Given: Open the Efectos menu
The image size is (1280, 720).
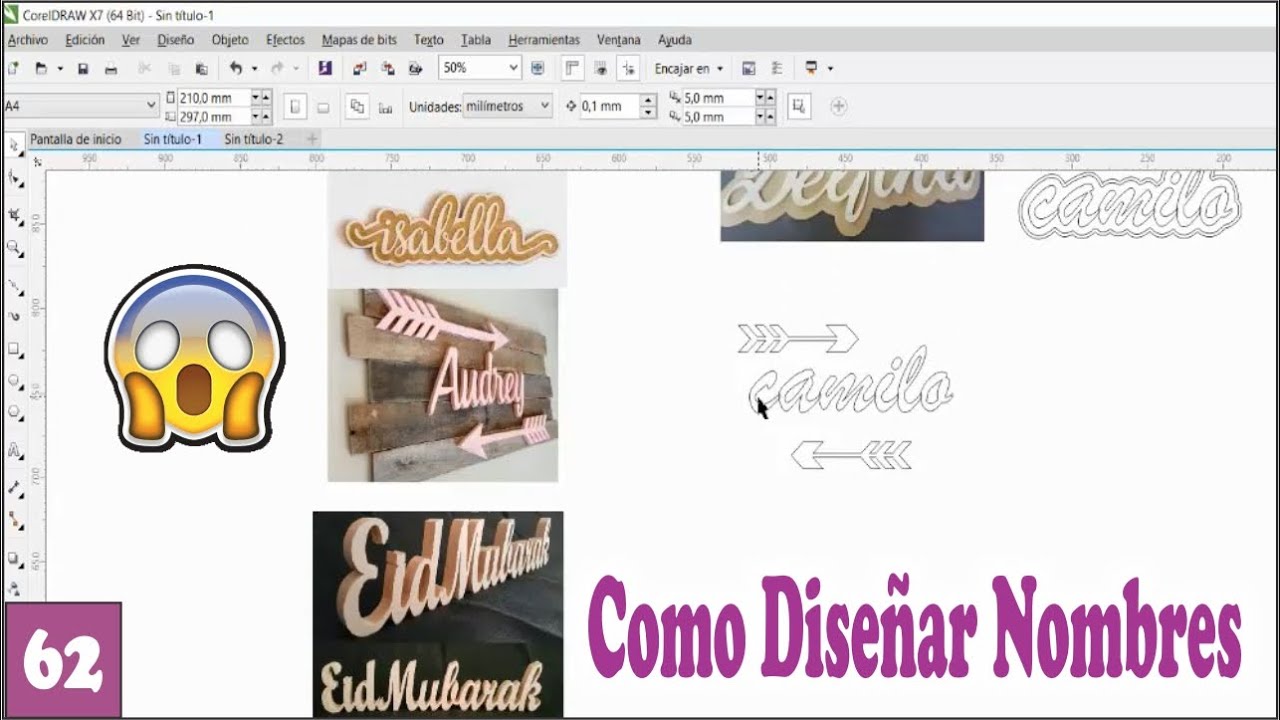Looking at the screenshot, I should coord(285,40).
